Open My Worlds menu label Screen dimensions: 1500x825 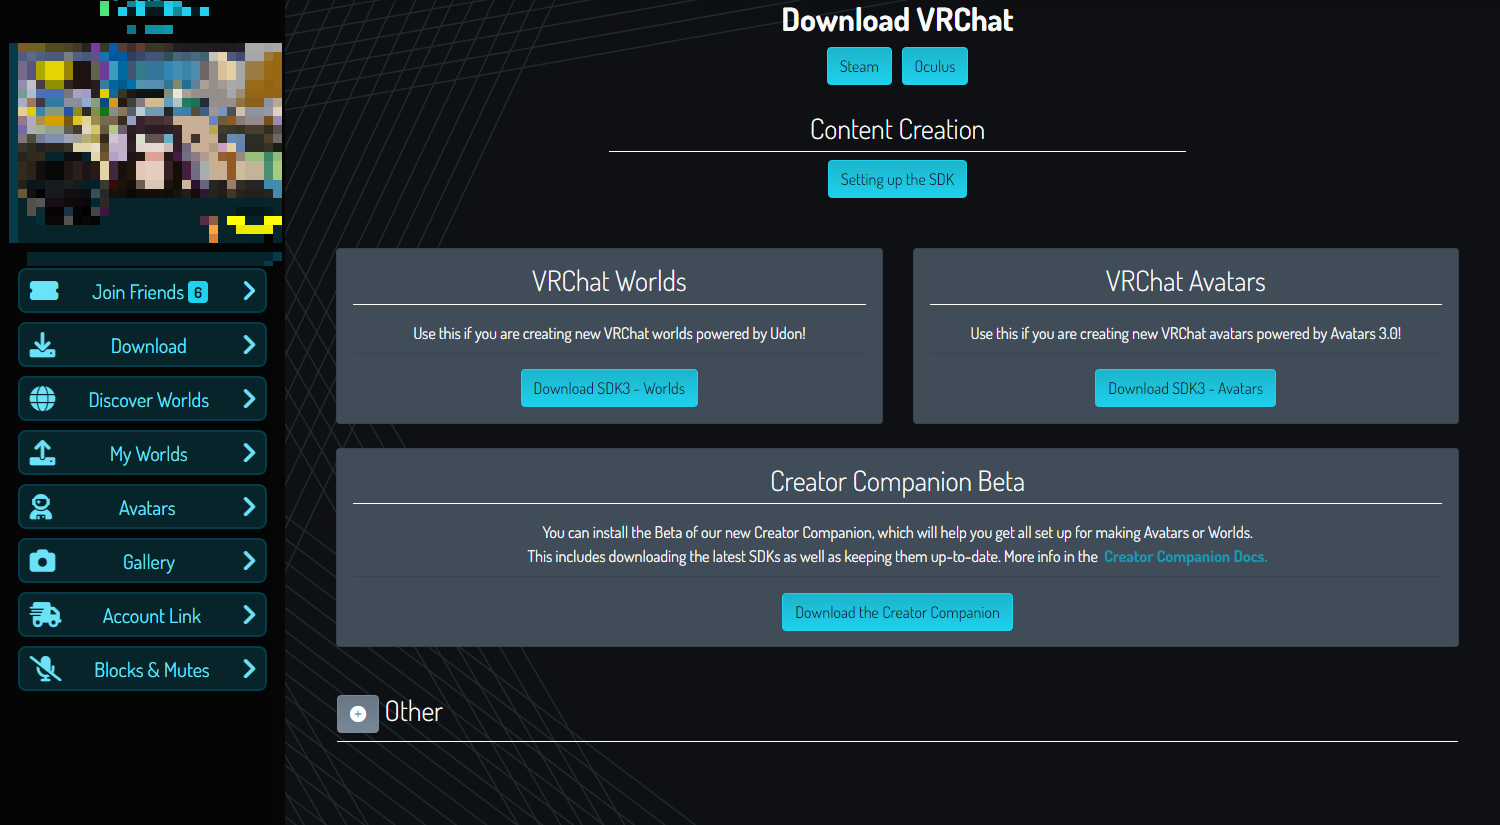point(149,454)
